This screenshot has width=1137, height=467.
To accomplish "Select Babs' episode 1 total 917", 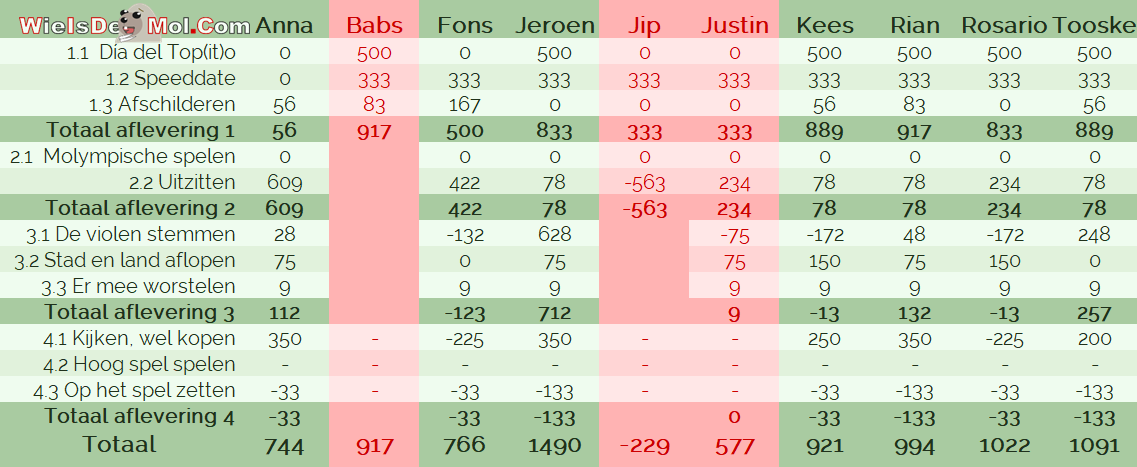I will (373, 132).
